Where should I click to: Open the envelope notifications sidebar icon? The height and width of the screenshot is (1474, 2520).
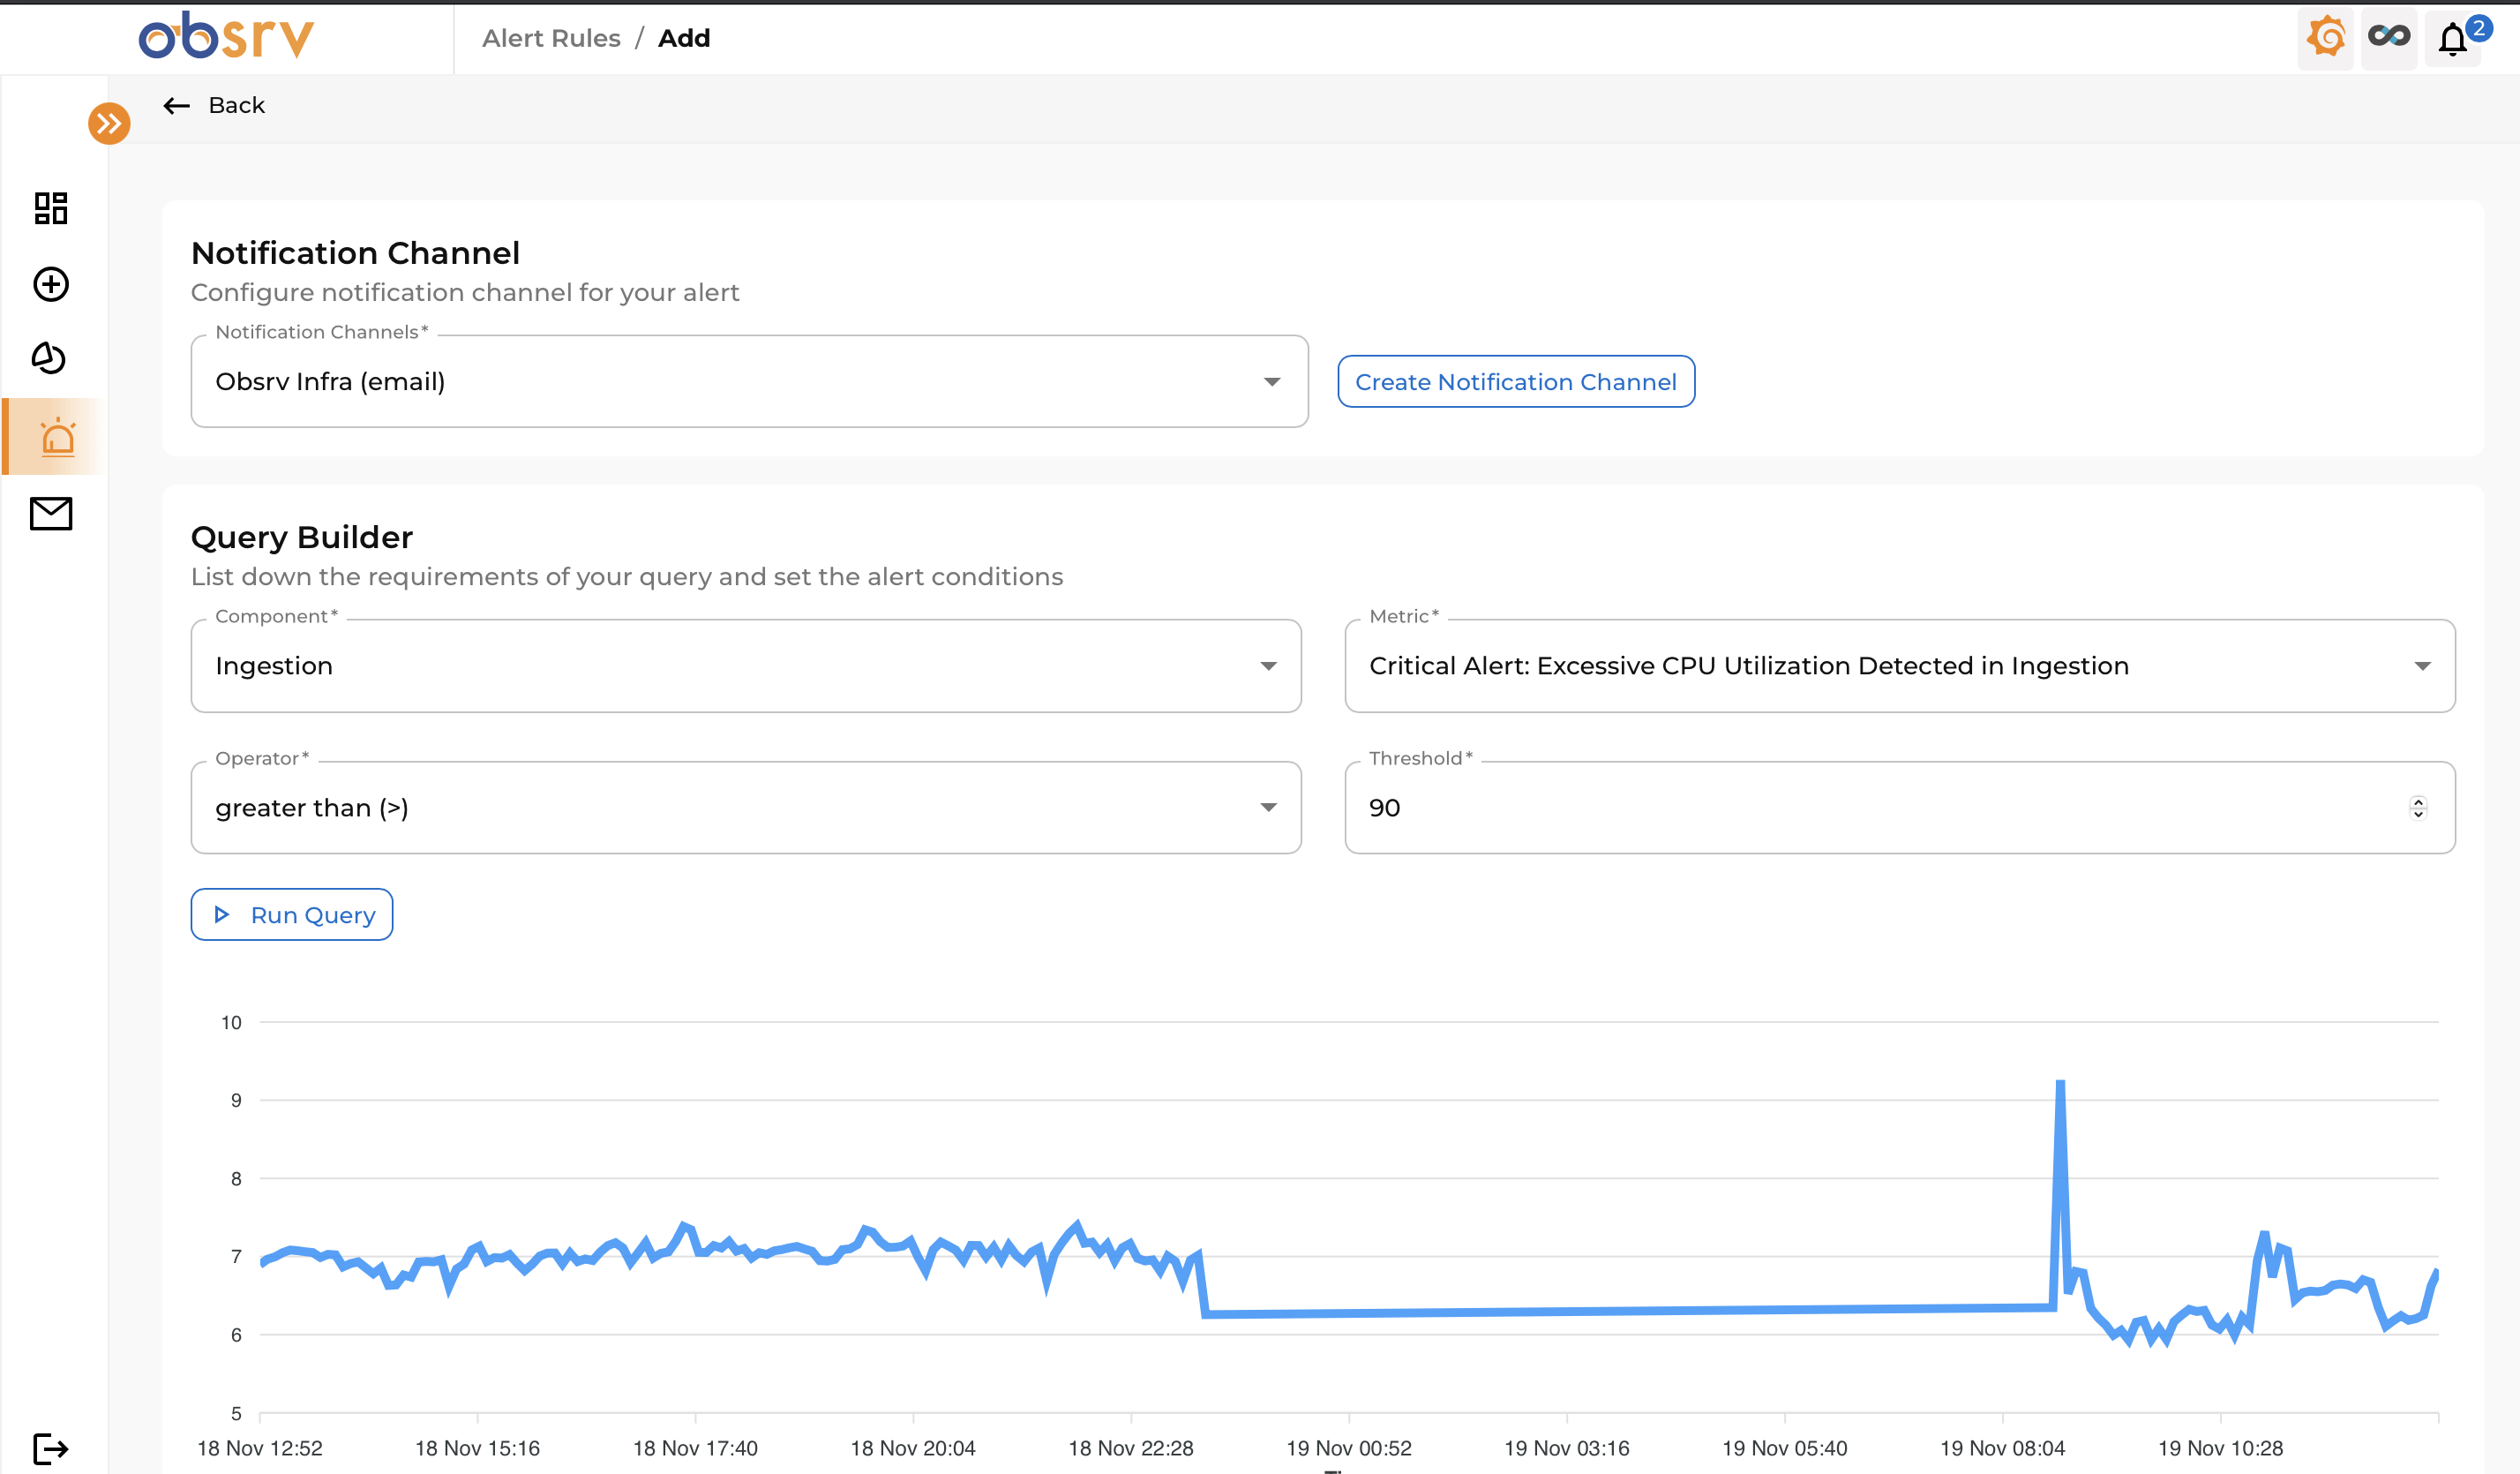pyautogui.click(x=51, y=513)
